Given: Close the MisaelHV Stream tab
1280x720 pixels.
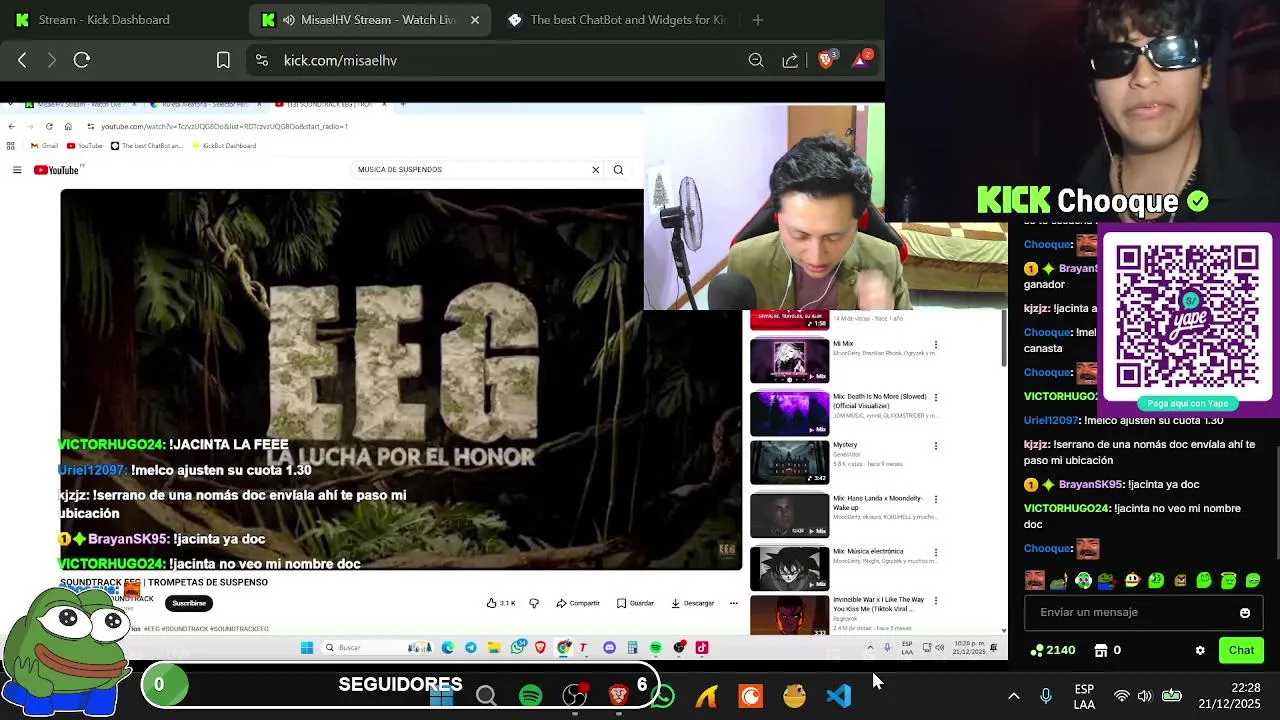Looking at the screenshot, I should tap(475, 19).
